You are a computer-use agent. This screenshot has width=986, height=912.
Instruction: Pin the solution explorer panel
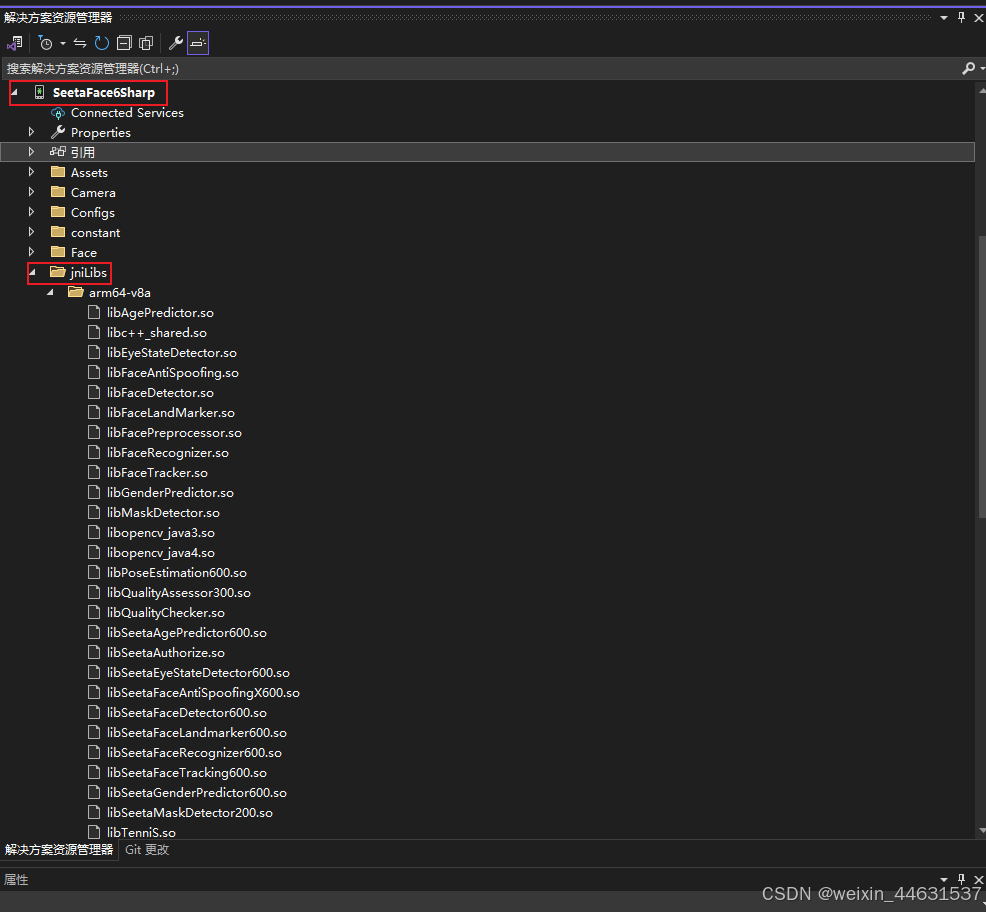[961, 18]
